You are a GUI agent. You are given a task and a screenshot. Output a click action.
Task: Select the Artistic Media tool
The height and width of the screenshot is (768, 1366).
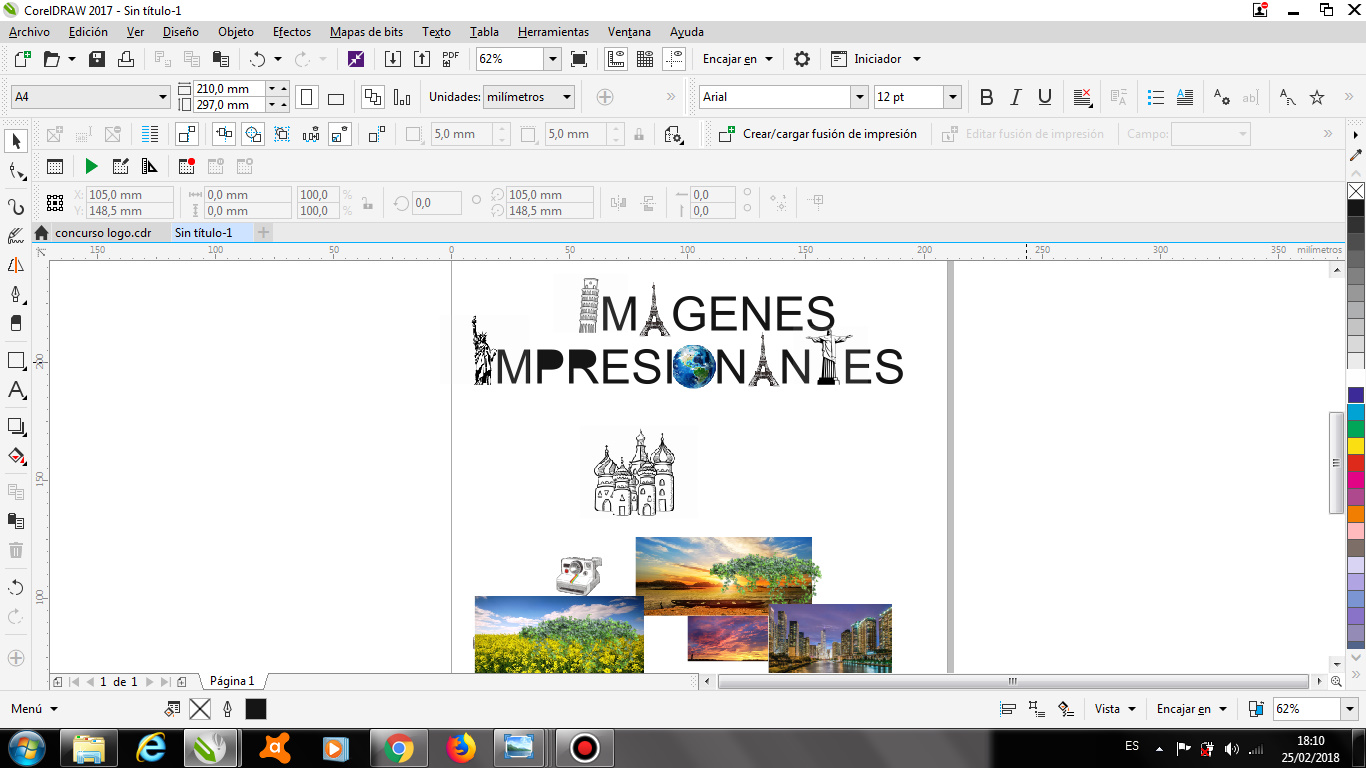[x=16, y=237]
